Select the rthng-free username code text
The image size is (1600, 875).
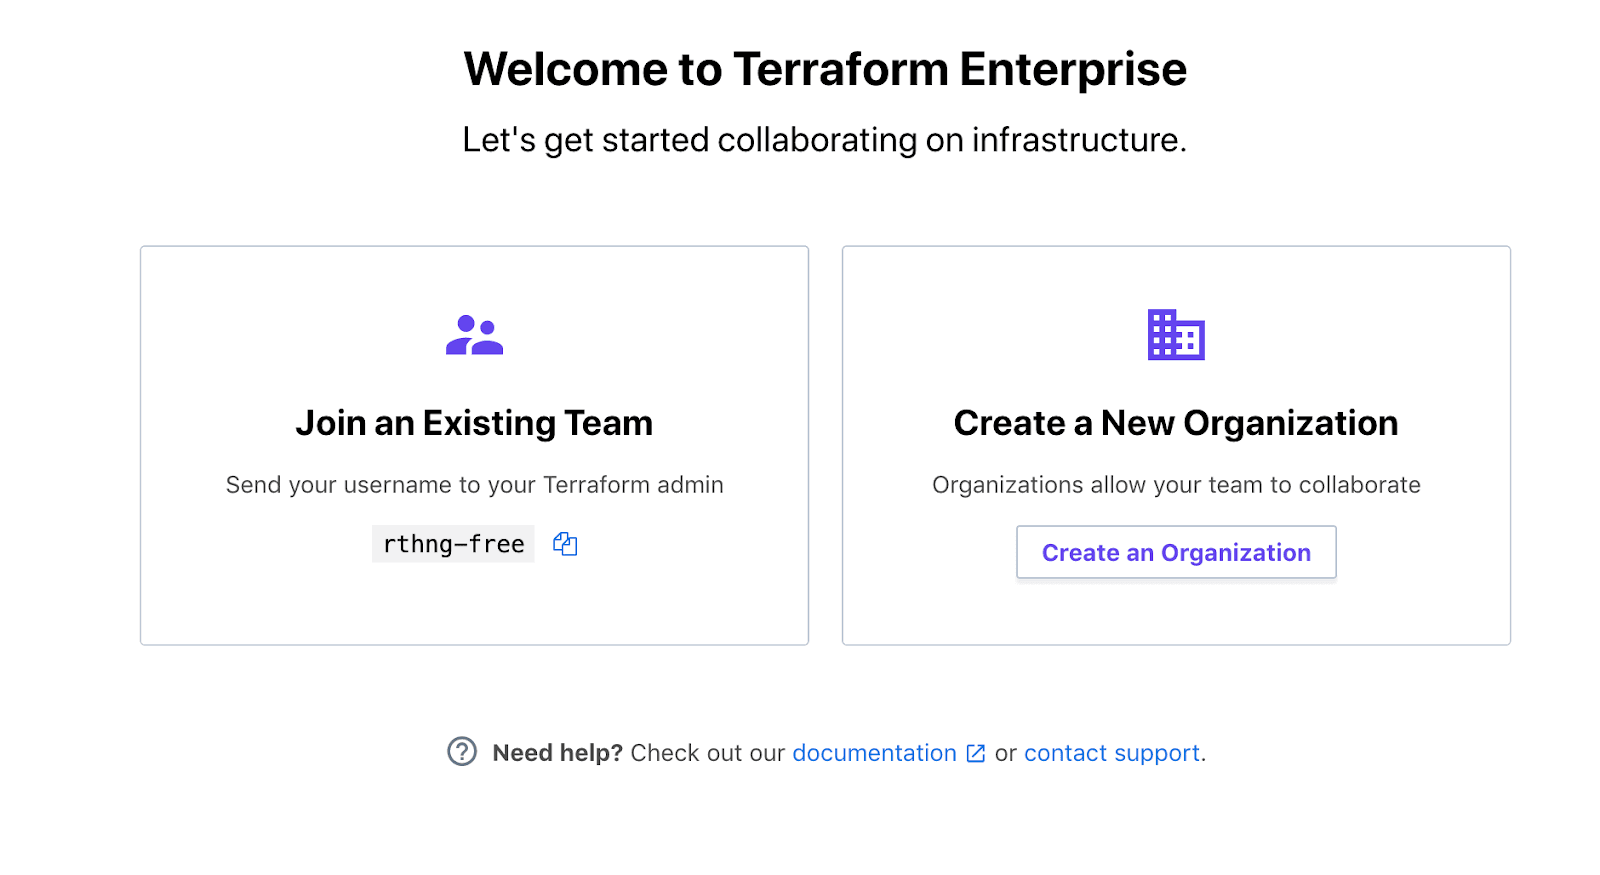(453, 544)
